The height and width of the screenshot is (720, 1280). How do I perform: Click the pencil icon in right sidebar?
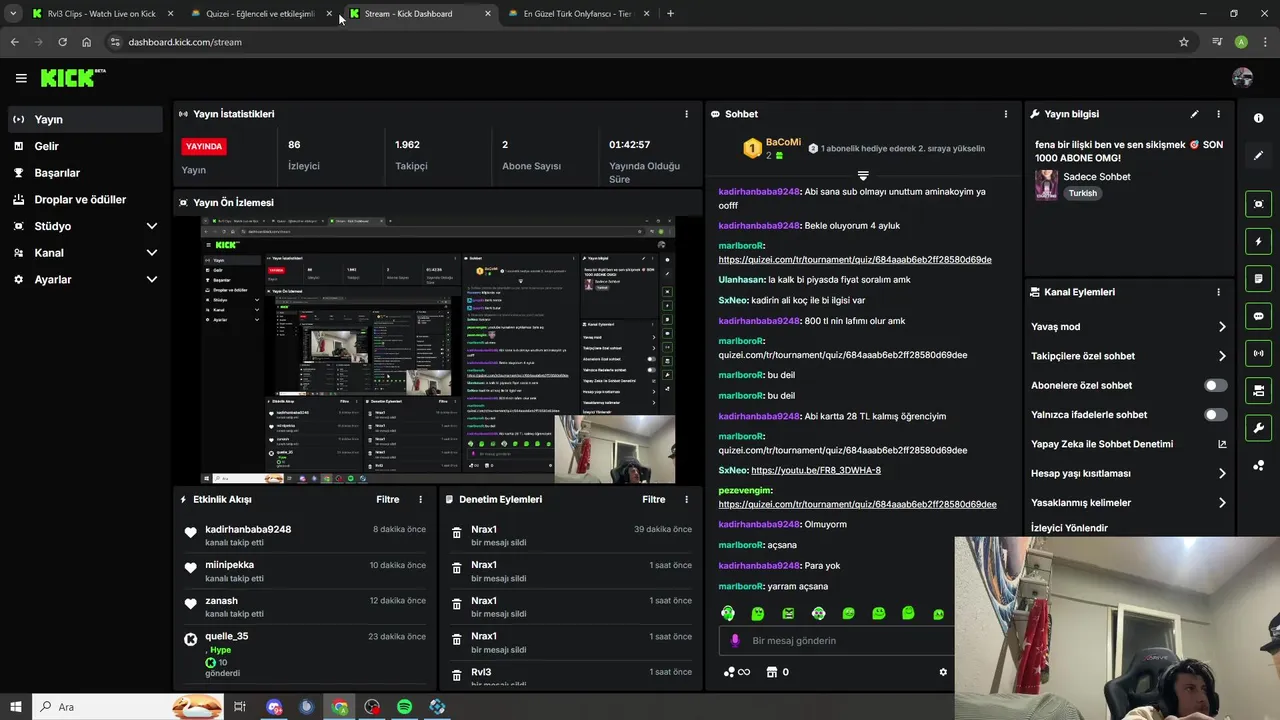1258,156
